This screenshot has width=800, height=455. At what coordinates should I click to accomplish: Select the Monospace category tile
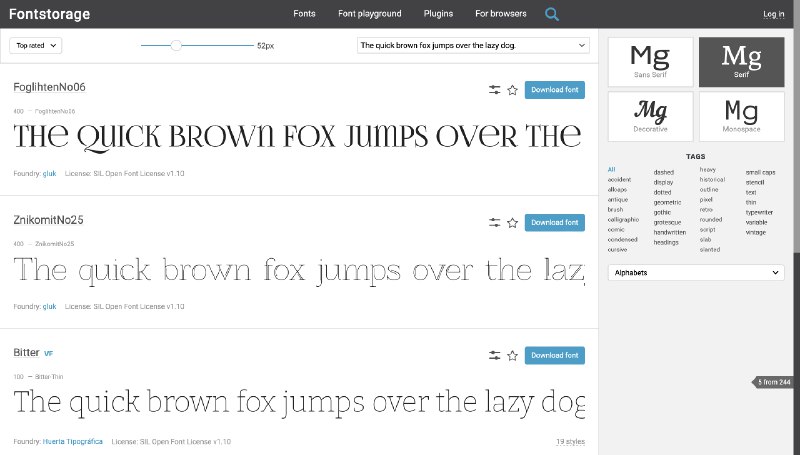741,116
